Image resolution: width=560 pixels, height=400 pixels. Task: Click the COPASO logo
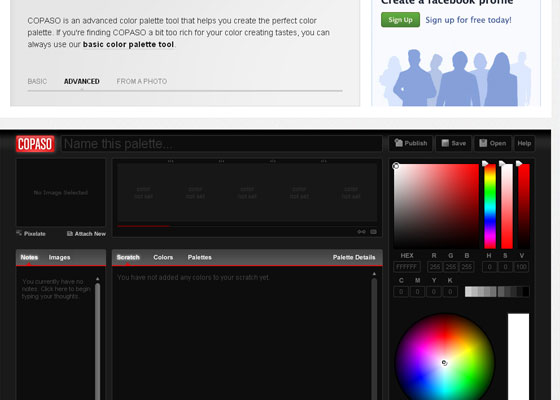(35, 144)
